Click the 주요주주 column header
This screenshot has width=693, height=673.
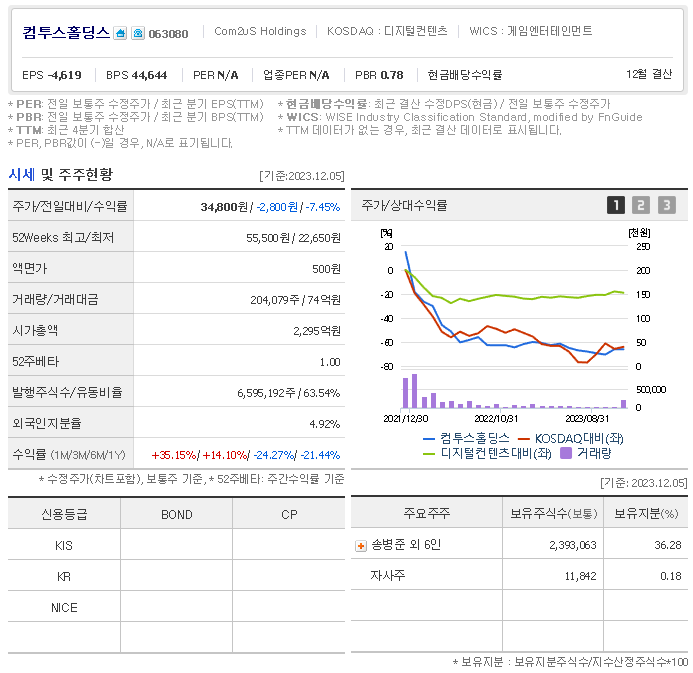[426, 513]
